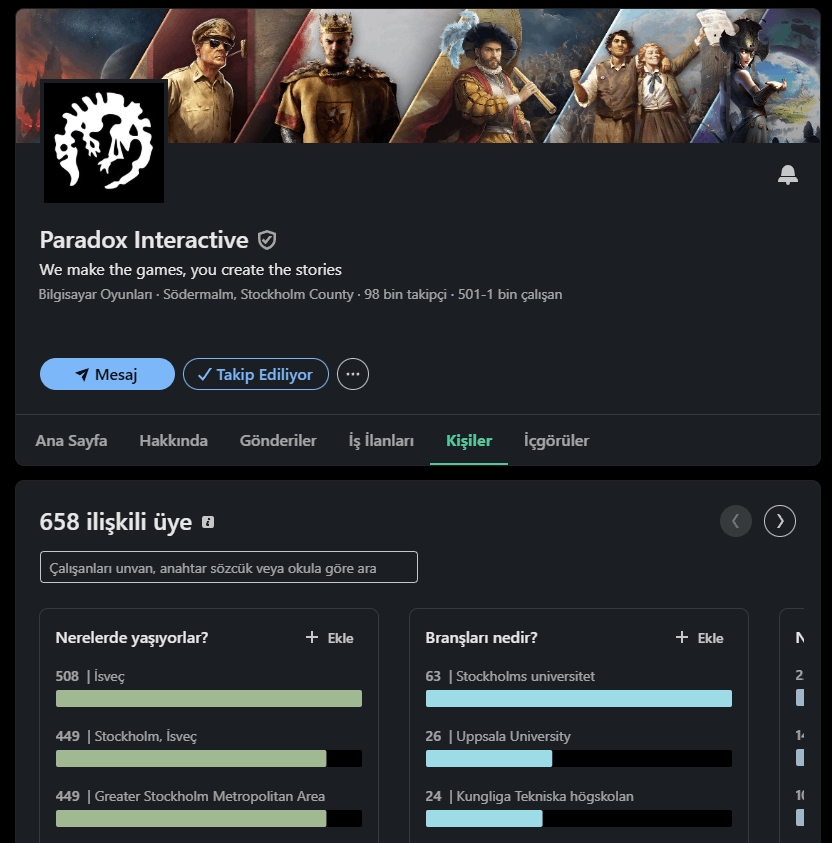832x843 pixels.
Task: Go to previous insights carousel page
Action: point(736,521)
